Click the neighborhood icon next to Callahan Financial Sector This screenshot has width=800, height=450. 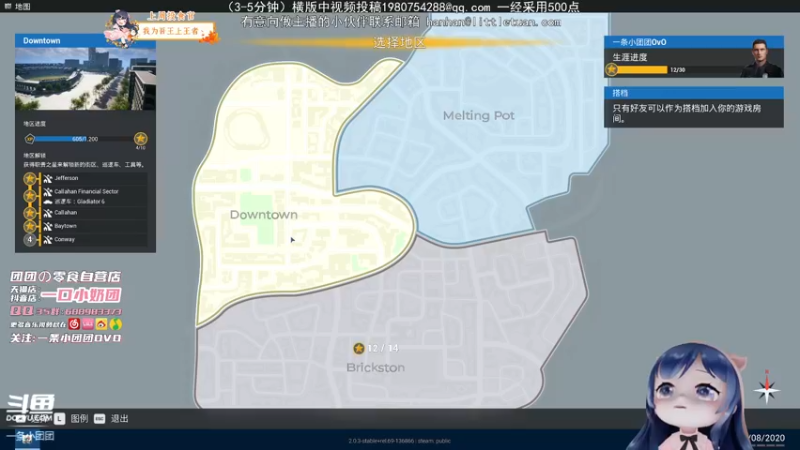click(x=47, y=192)
